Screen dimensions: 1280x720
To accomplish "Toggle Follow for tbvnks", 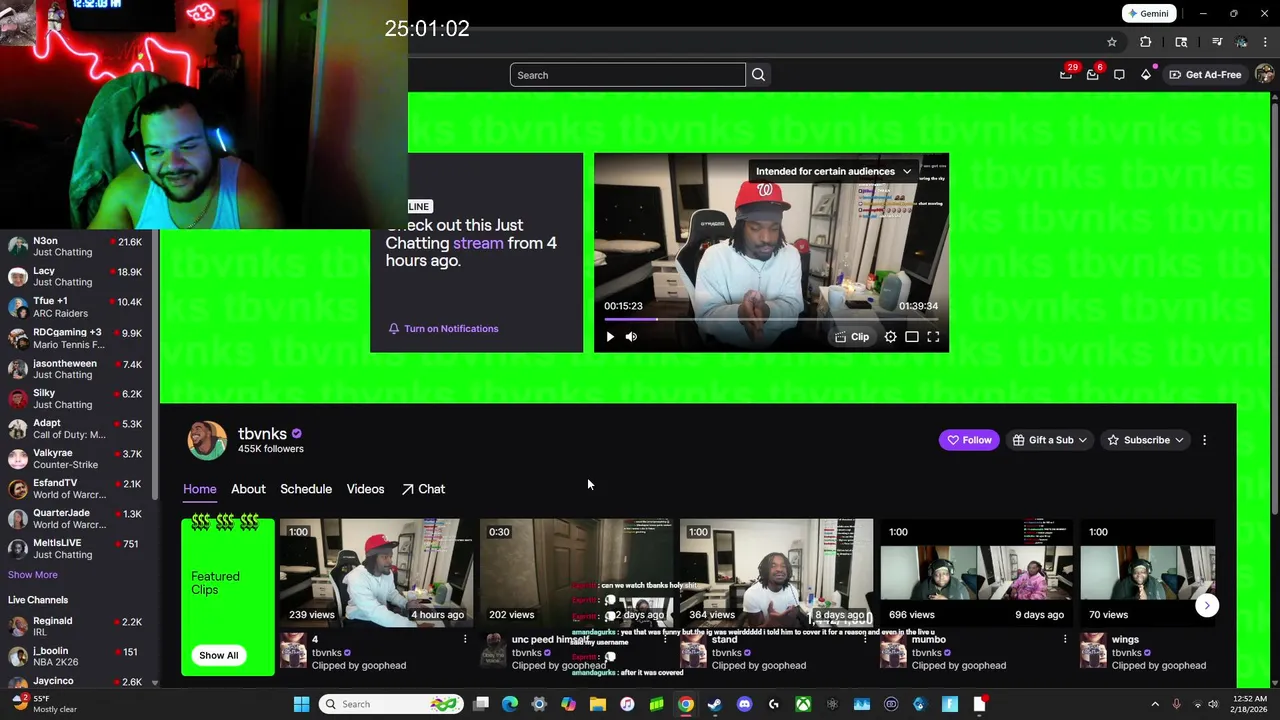I will 969,440.
